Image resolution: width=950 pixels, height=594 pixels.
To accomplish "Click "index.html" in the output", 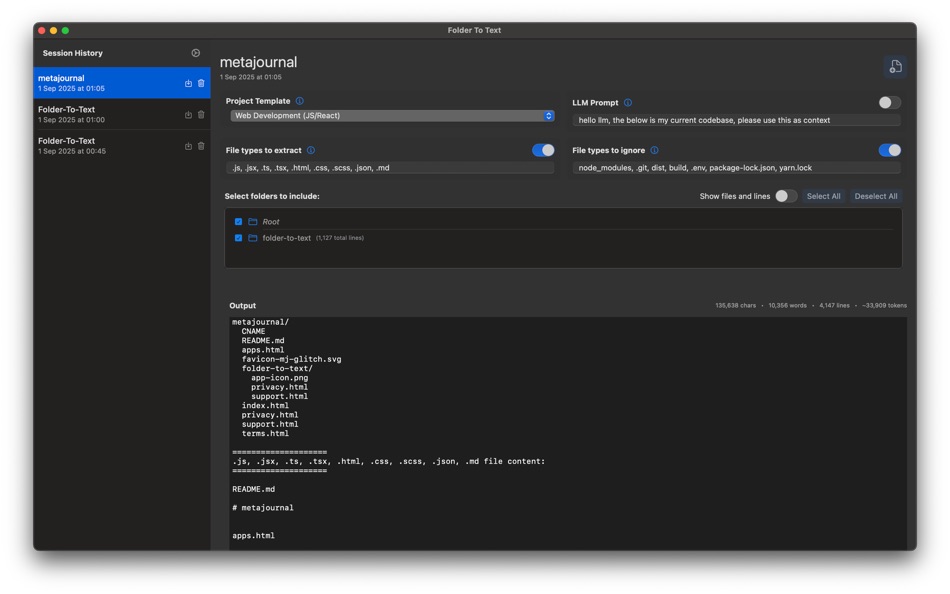I will click(265, 405).
